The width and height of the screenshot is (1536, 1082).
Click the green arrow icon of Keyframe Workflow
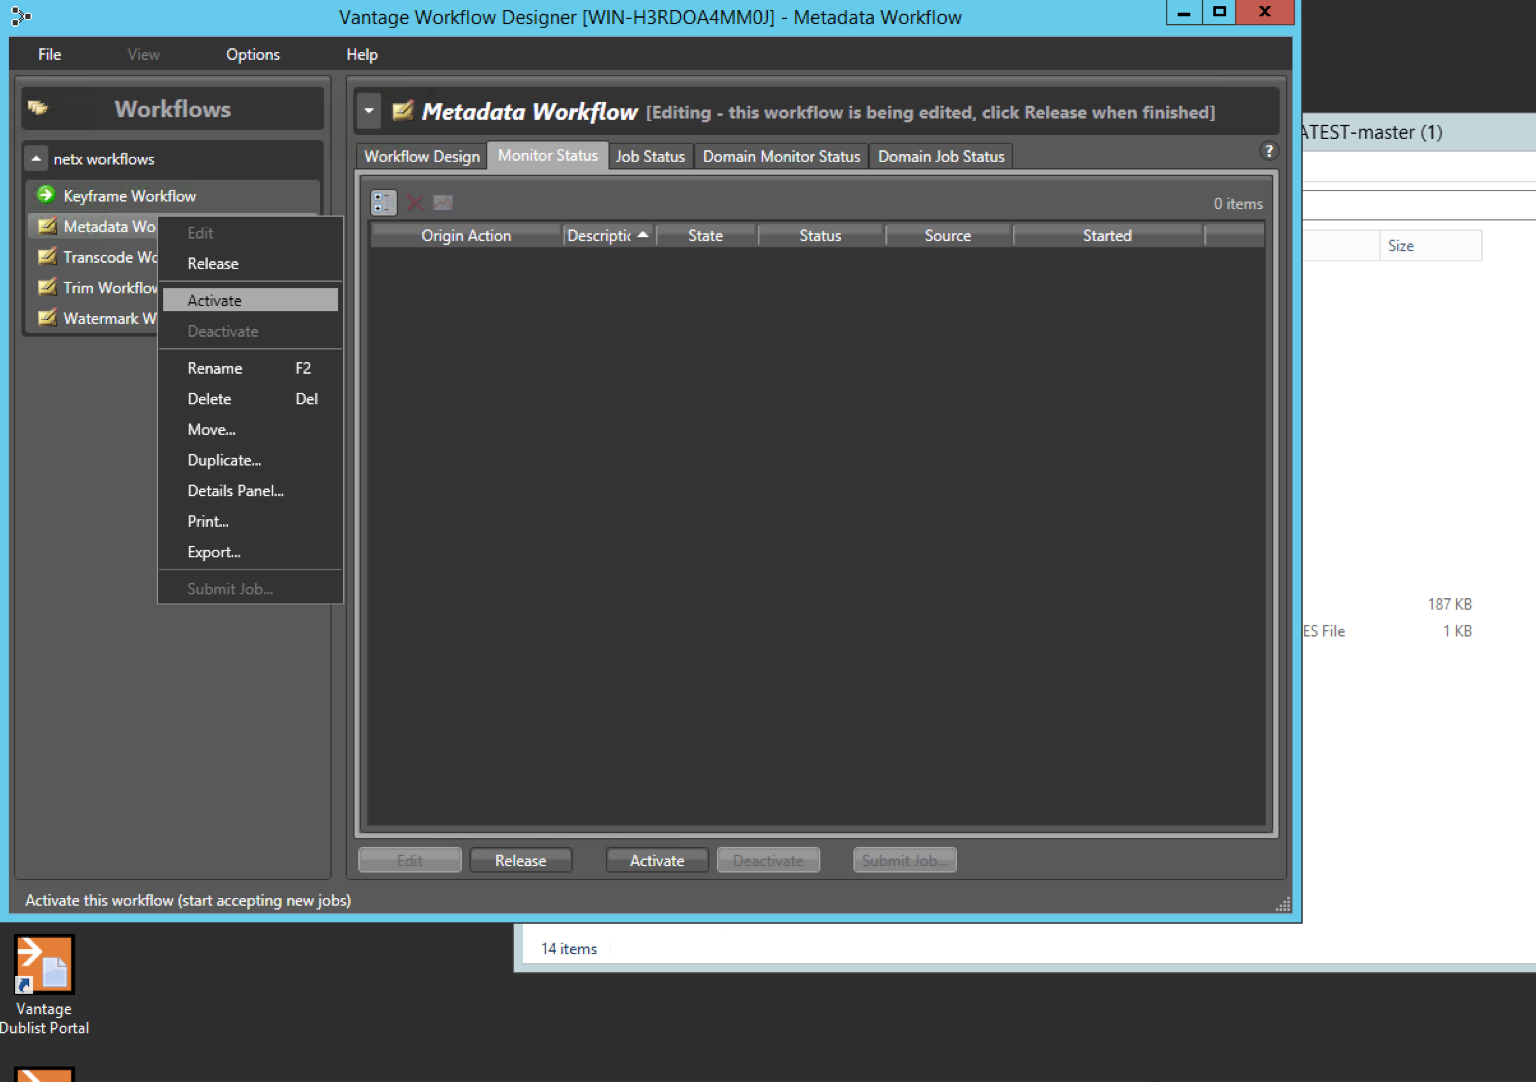click(46, 195)
